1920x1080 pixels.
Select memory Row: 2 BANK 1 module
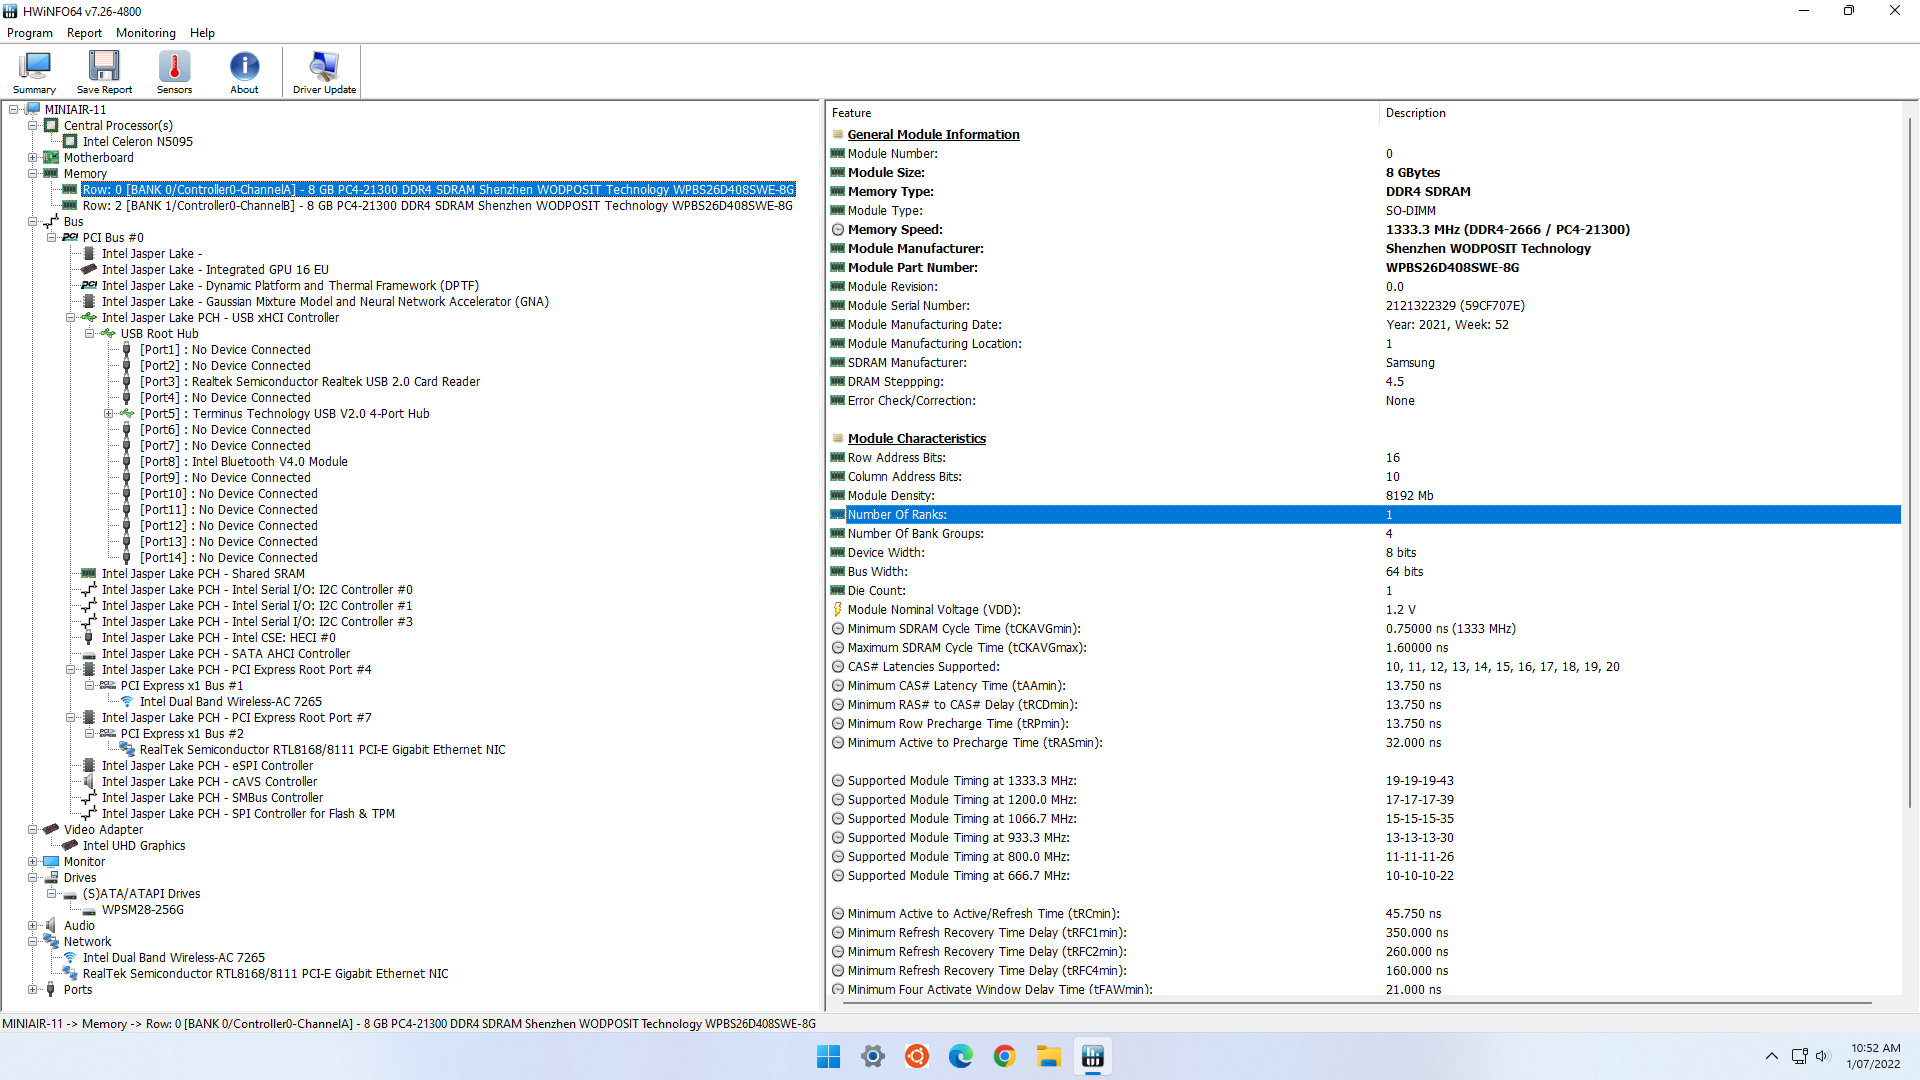click(437, 206)
